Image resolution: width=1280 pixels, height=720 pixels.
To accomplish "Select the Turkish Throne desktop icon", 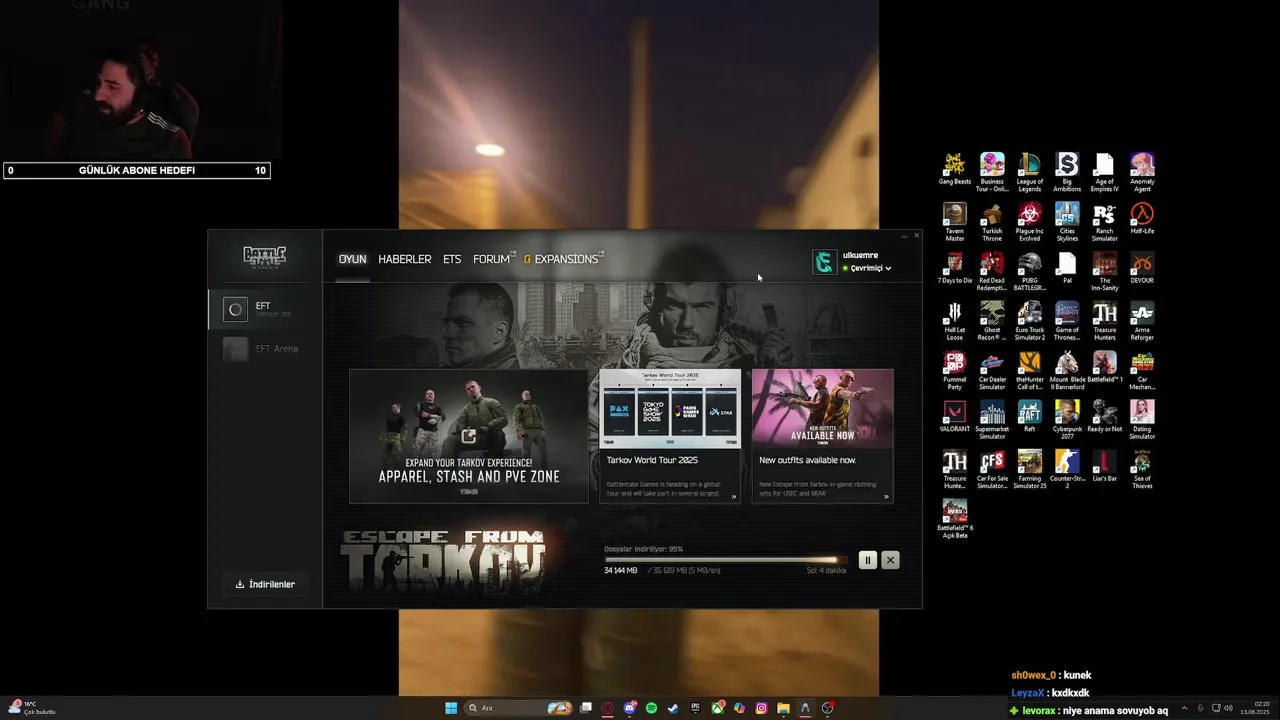I will tap(992, 222).
